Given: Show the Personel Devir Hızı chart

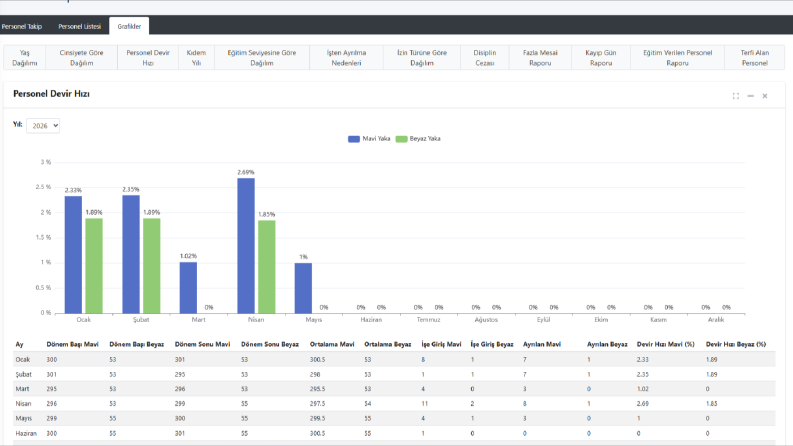Looking at the screenshot, I should click(148, 58).
